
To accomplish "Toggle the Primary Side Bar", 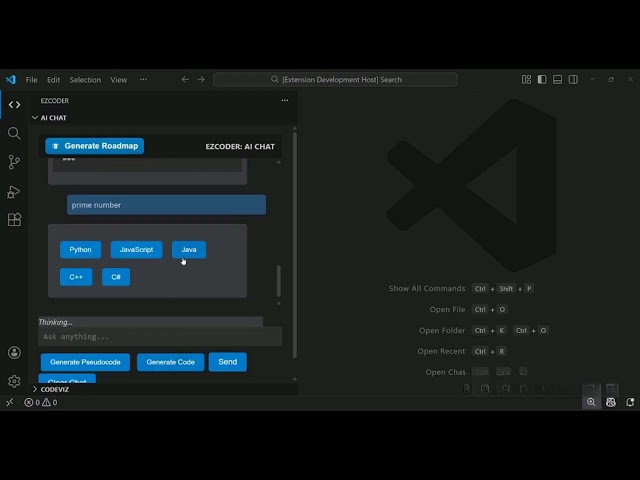I will [542, 80].
